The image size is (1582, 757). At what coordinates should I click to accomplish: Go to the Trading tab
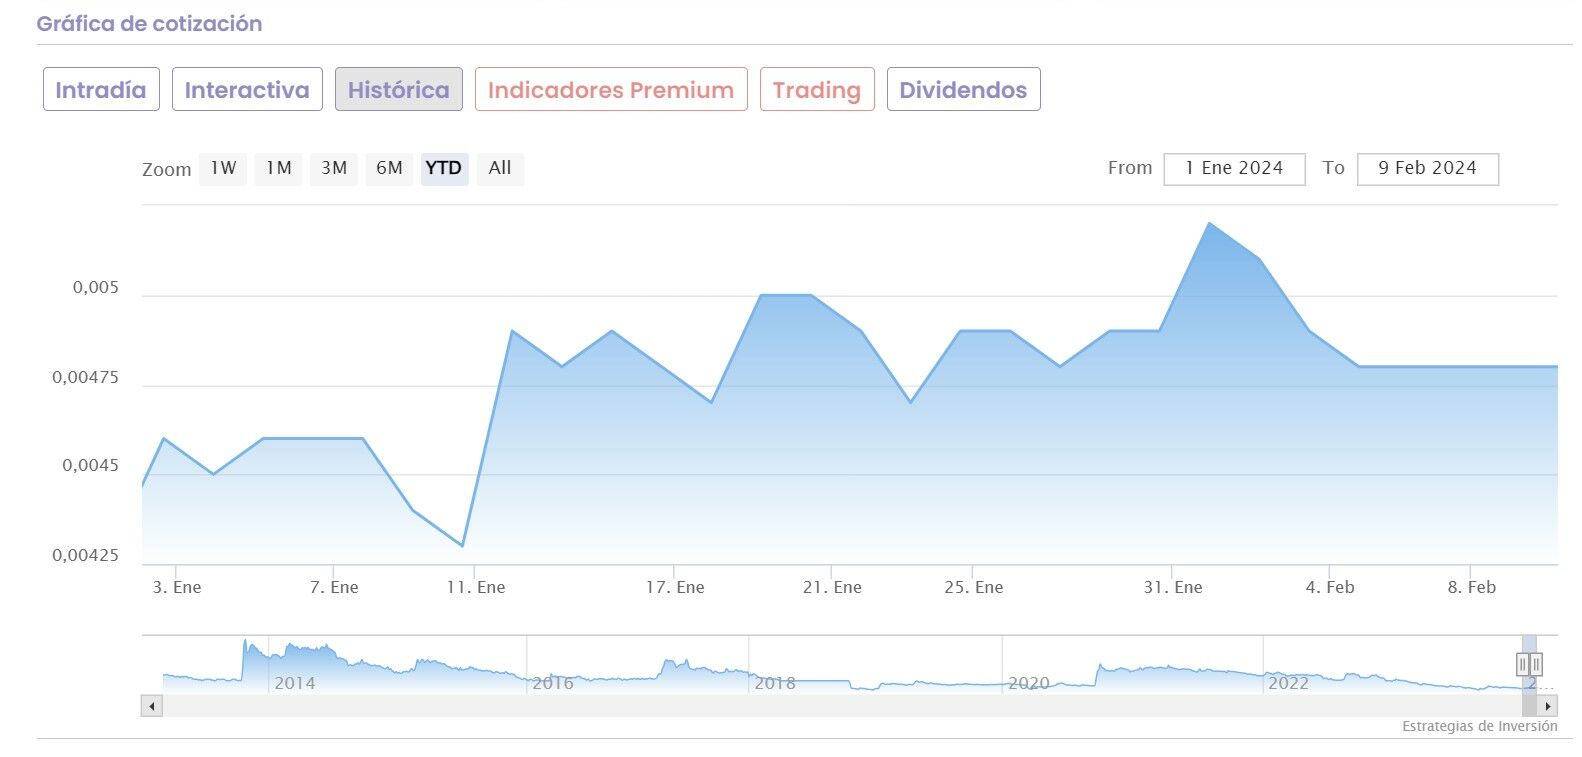817,90
